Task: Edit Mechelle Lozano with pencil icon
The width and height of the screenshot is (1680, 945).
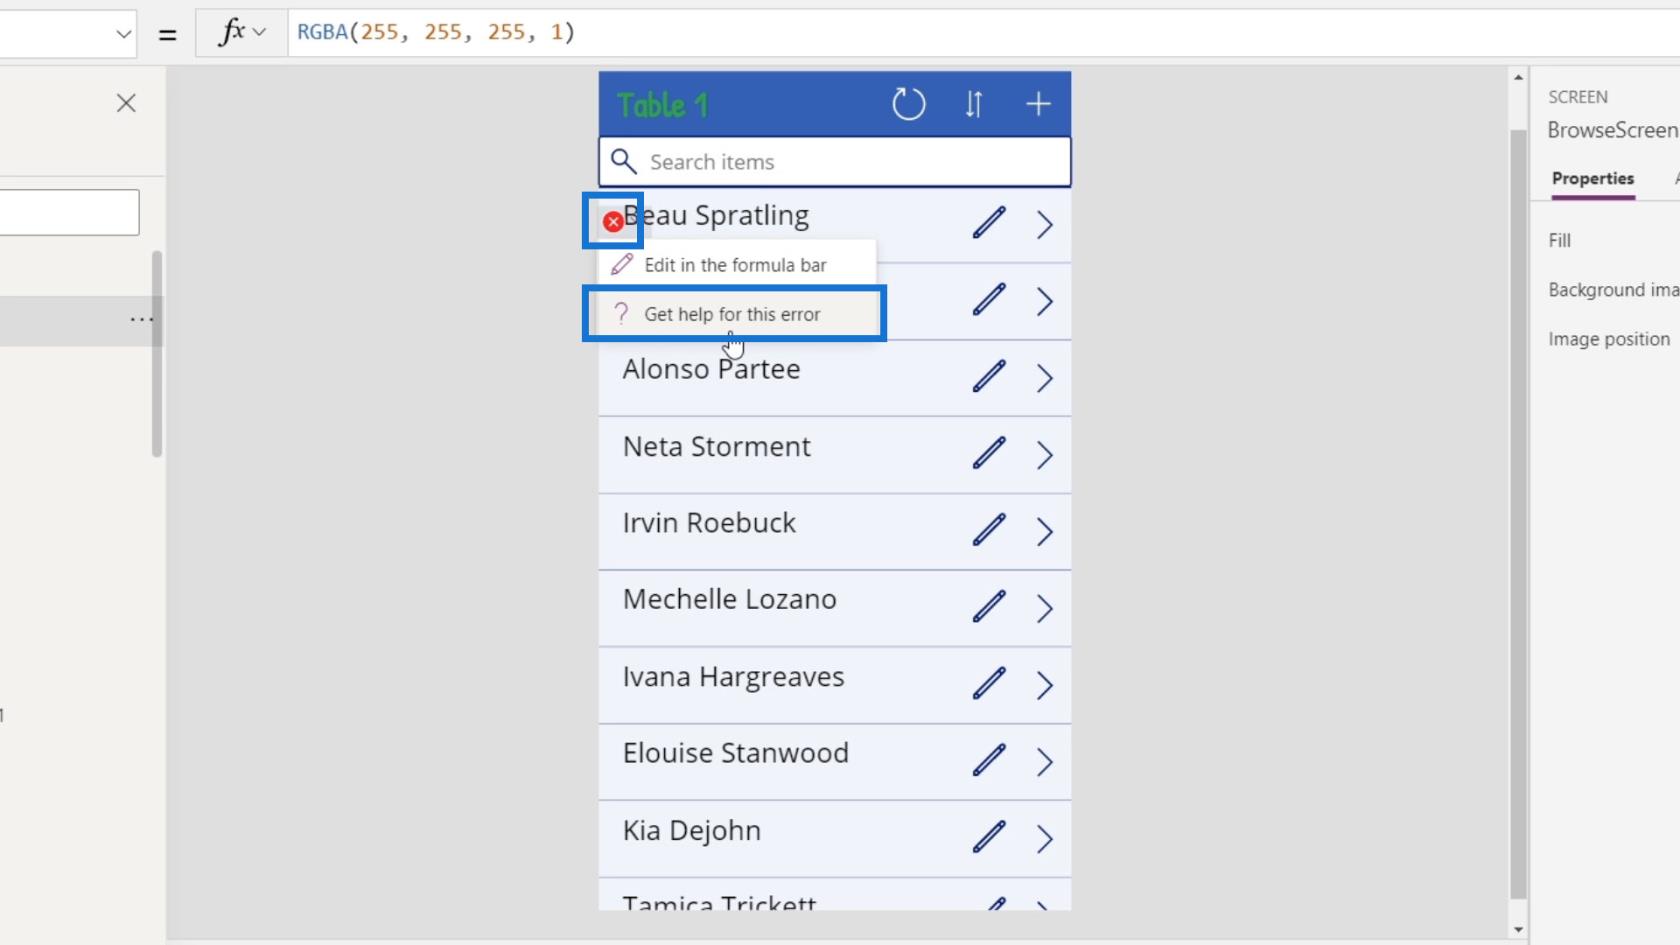Action: [x=989, y=606]
